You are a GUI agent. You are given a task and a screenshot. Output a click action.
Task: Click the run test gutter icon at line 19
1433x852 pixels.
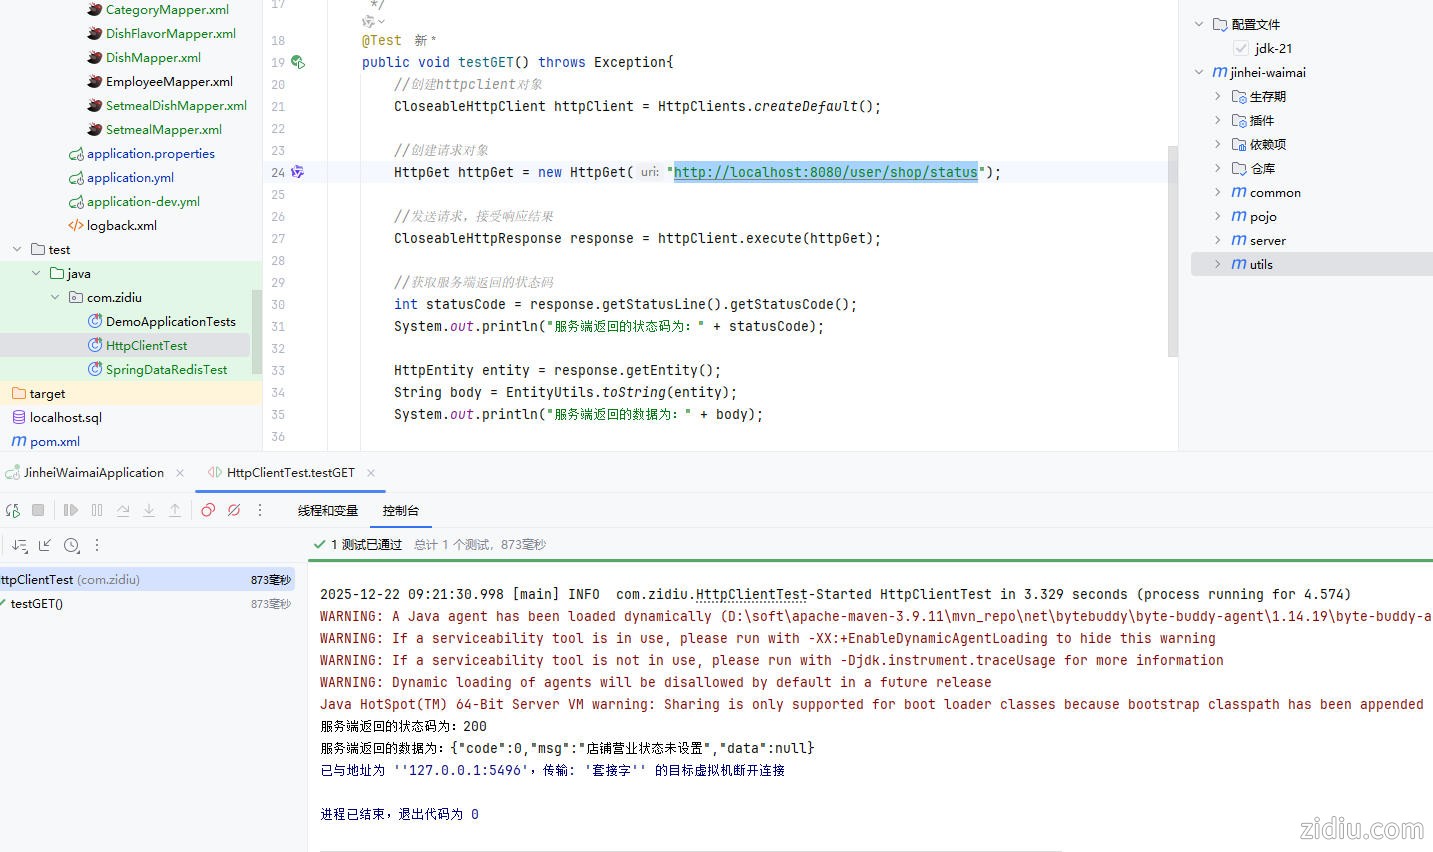point(297,62)
